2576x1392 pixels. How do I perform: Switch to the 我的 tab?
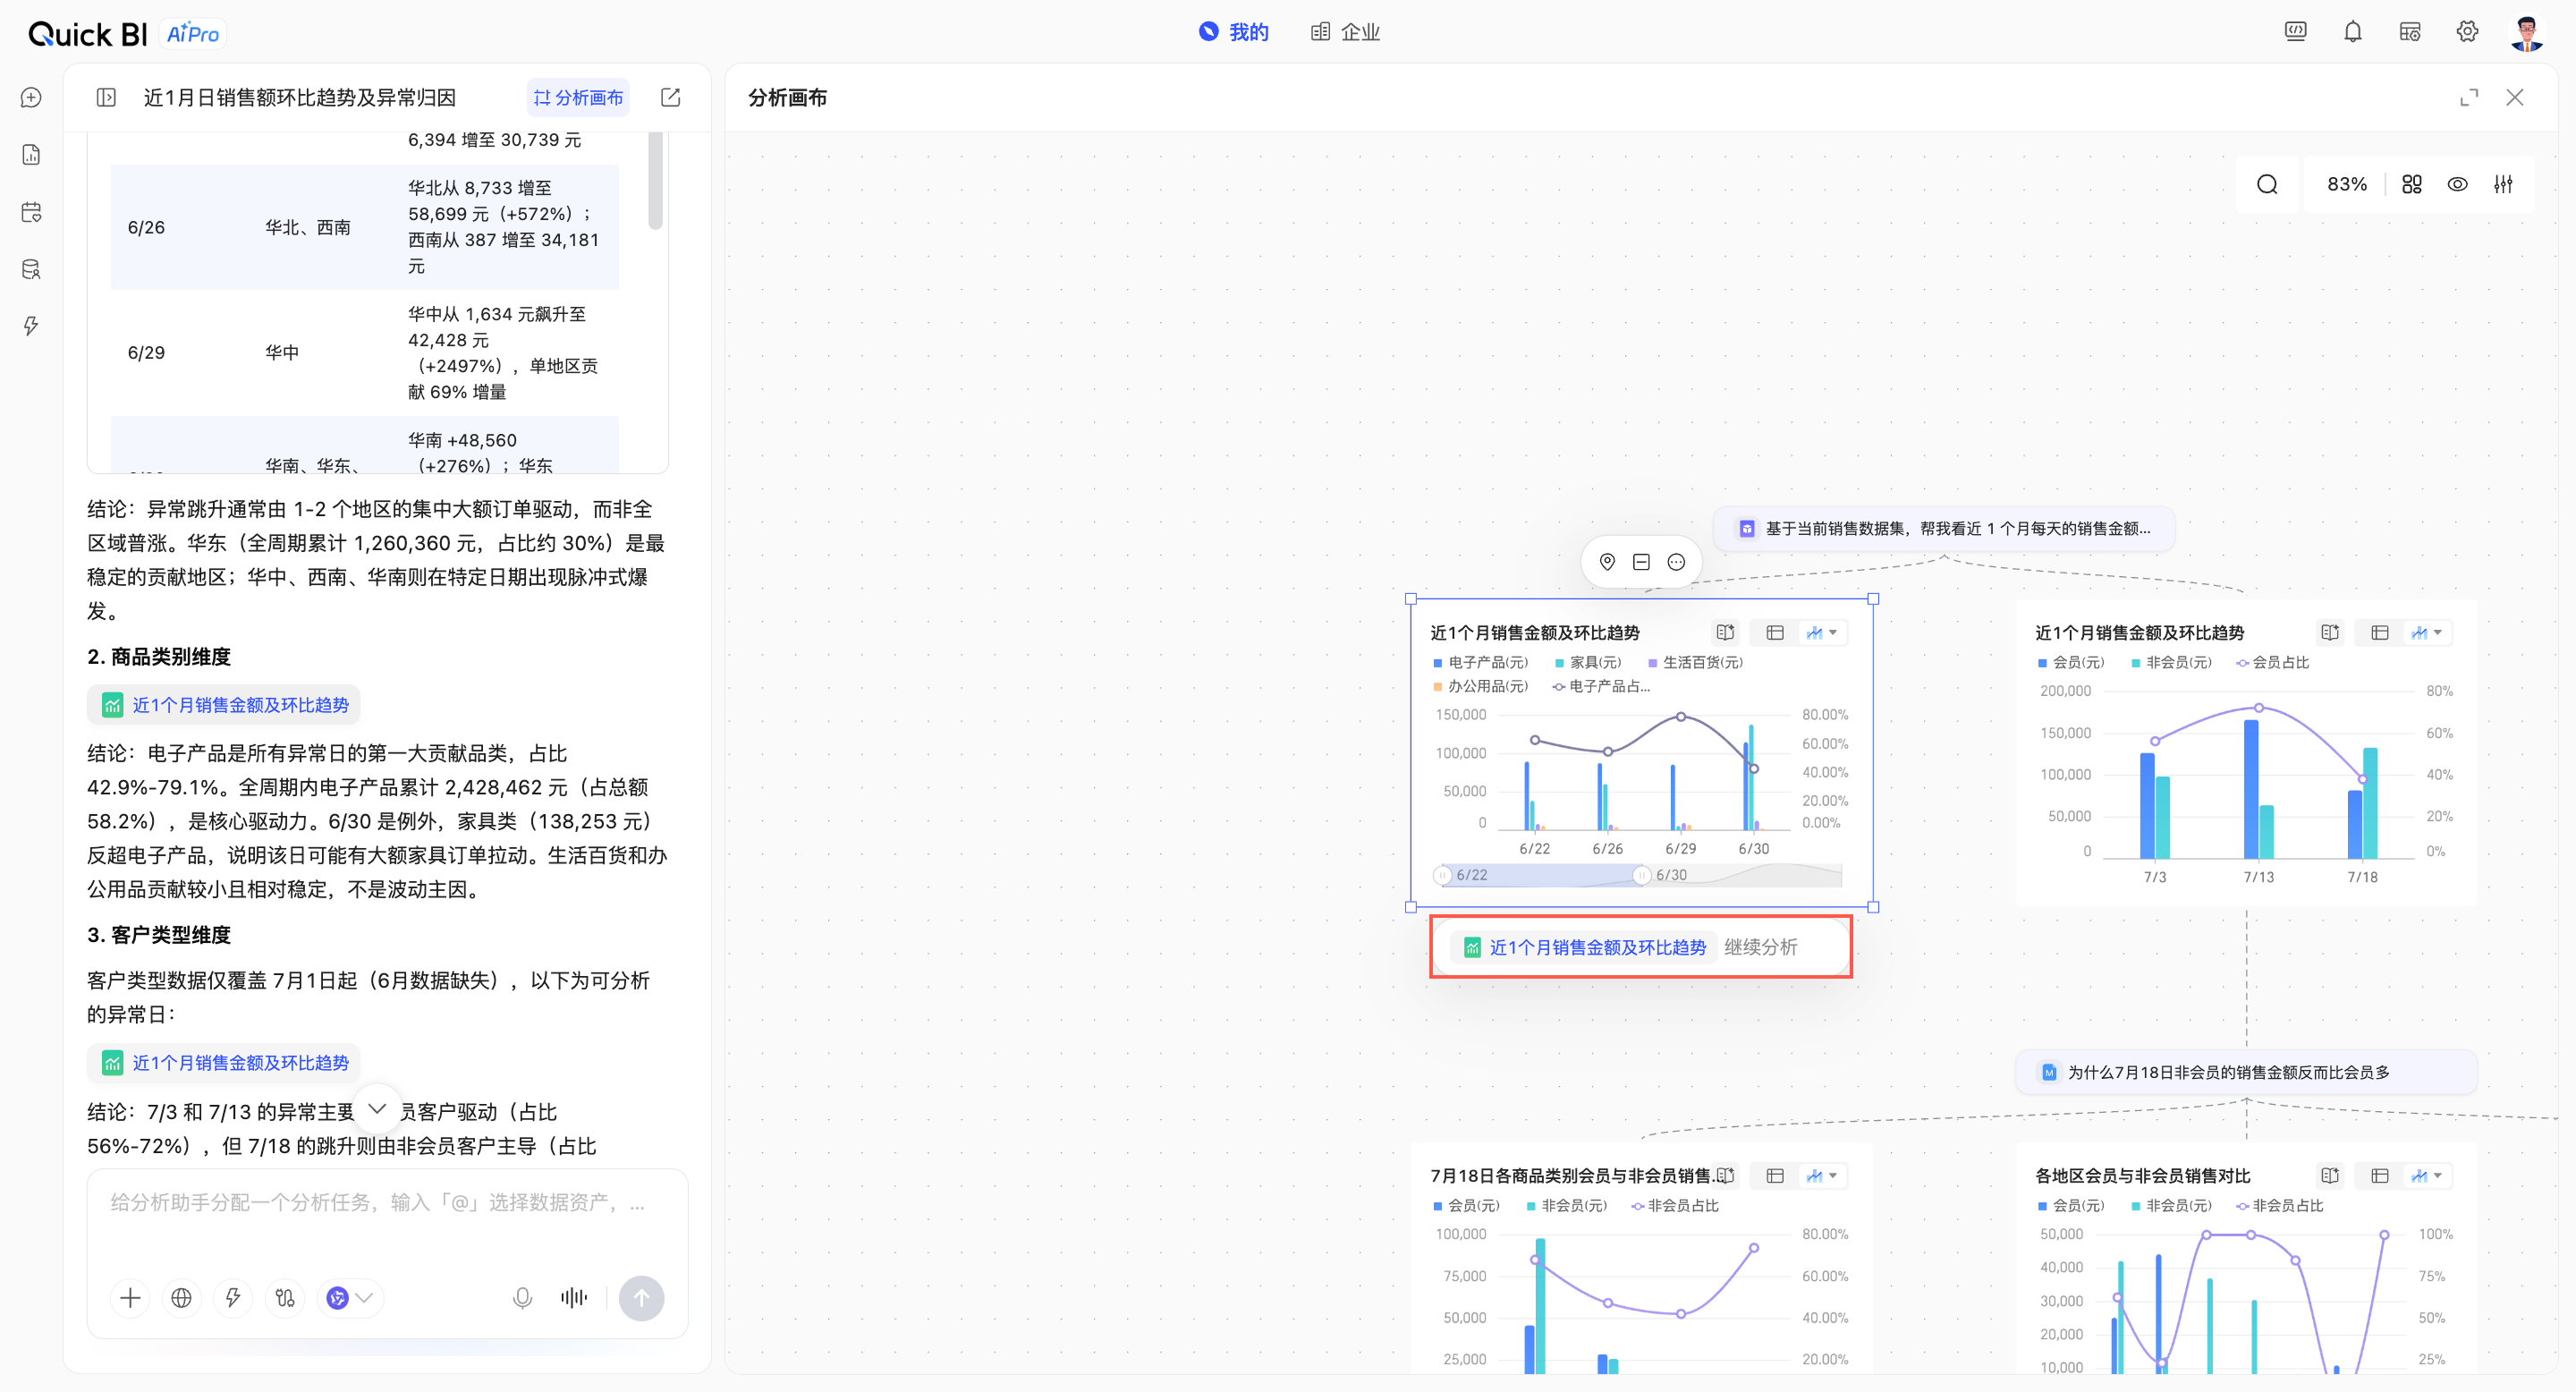(x=1233, y=32)
